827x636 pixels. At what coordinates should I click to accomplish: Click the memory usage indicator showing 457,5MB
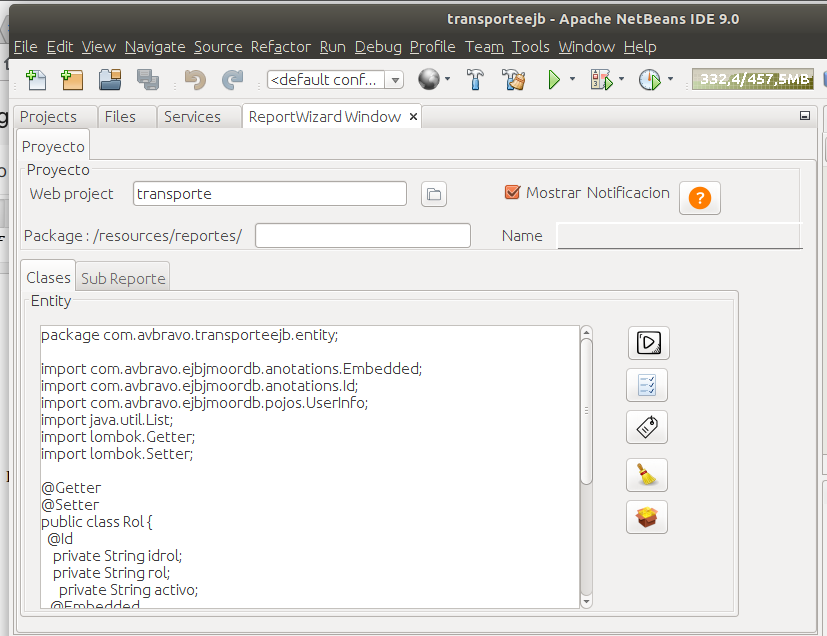pos(752,77)
